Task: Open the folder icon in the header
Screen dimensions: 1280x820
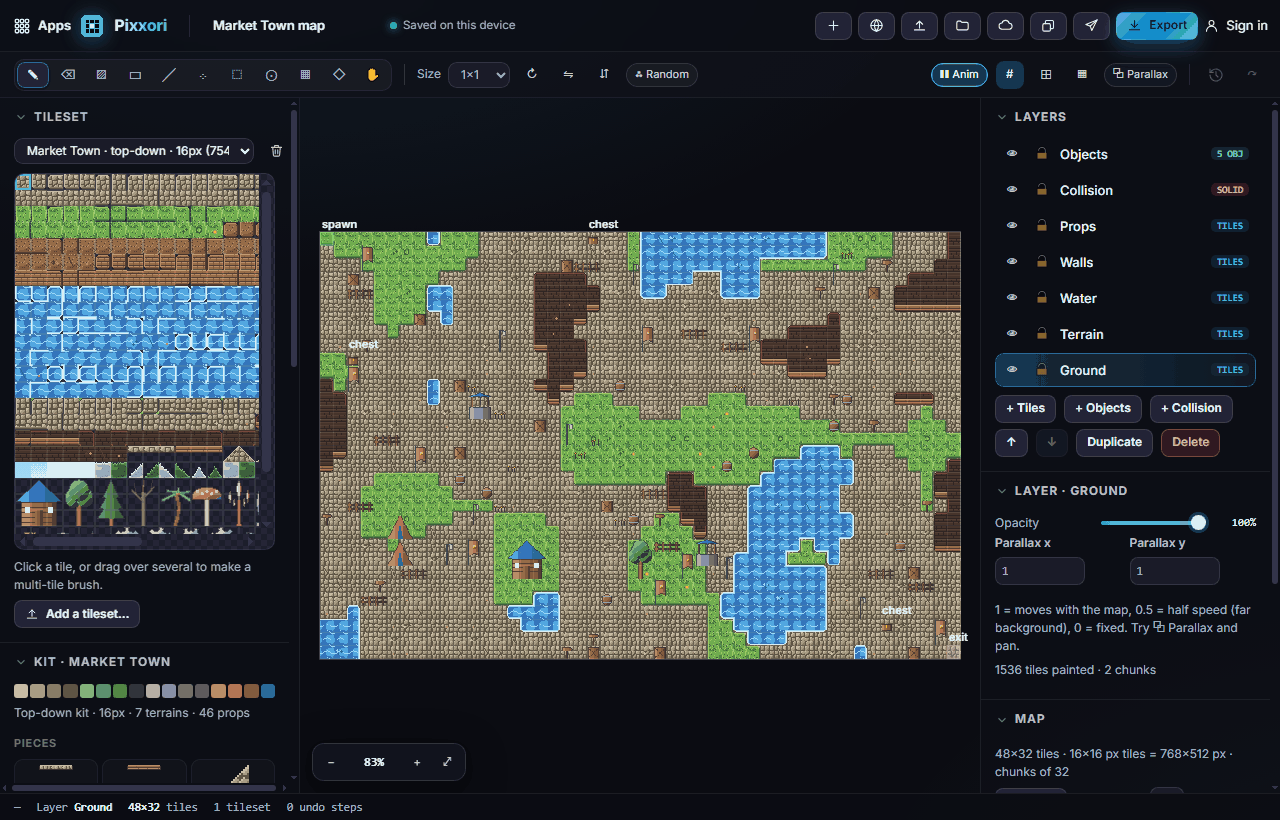Action: (962, 26)
